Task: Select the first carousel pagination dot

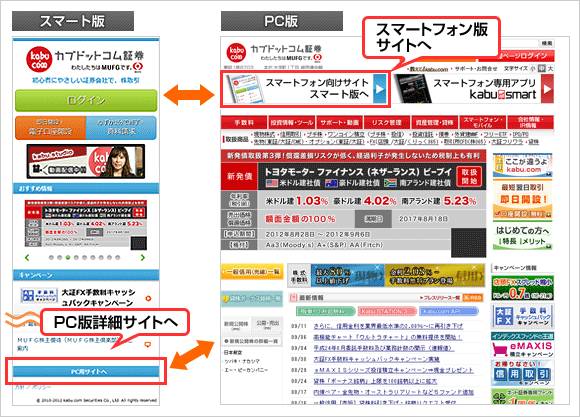Action: click(x=51, y=258)
